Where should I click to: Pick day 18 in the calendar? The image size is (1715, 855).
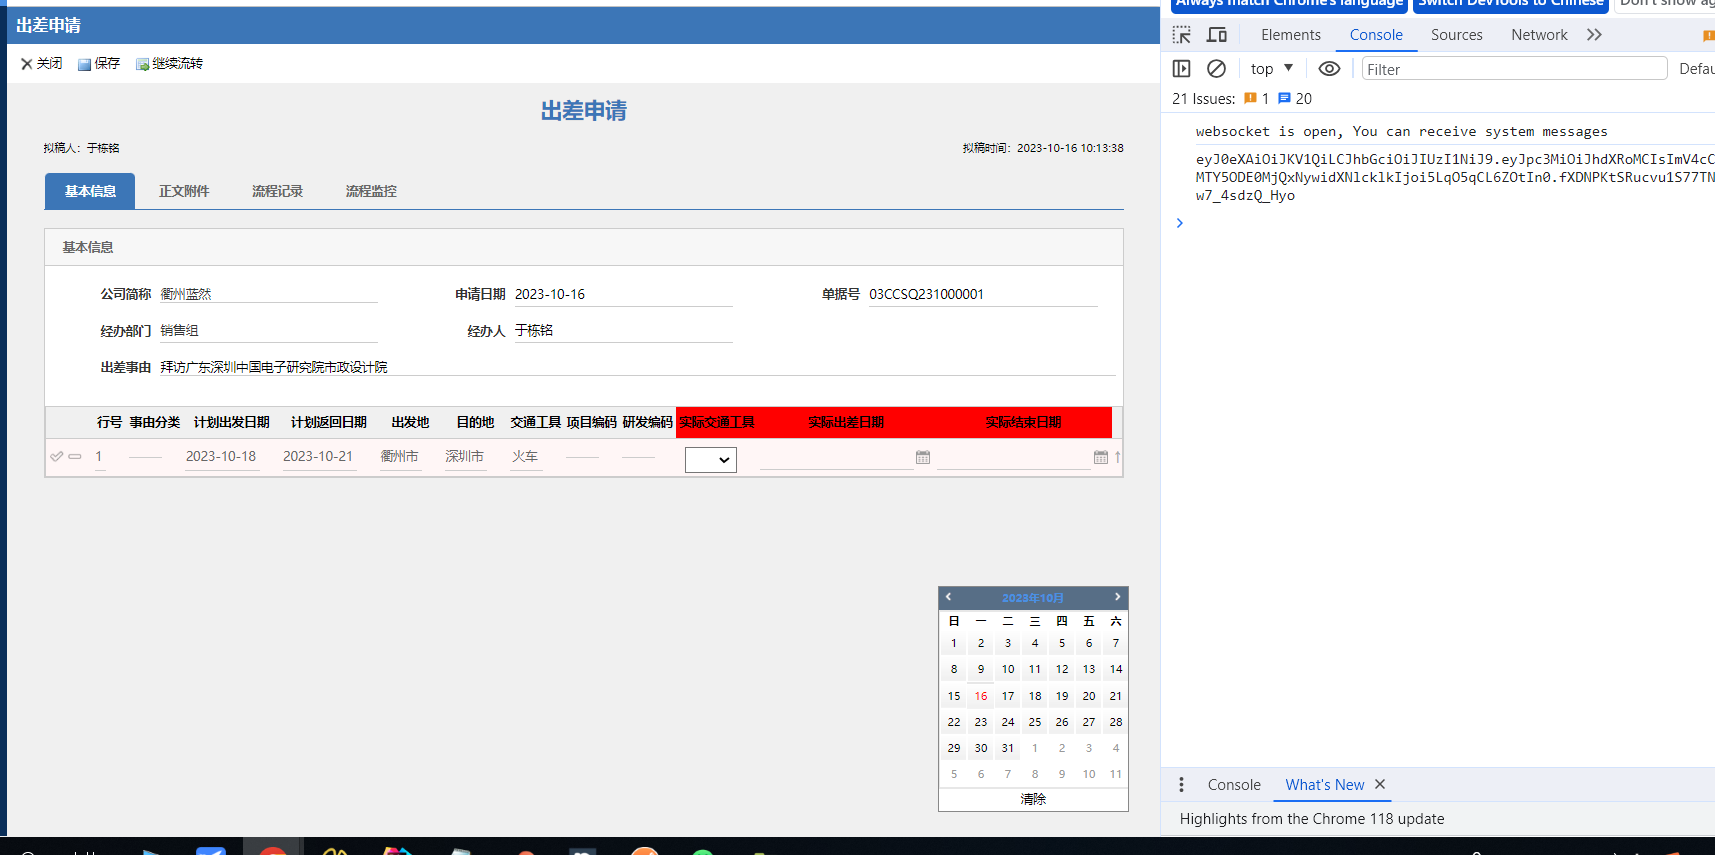point(1035,696)
